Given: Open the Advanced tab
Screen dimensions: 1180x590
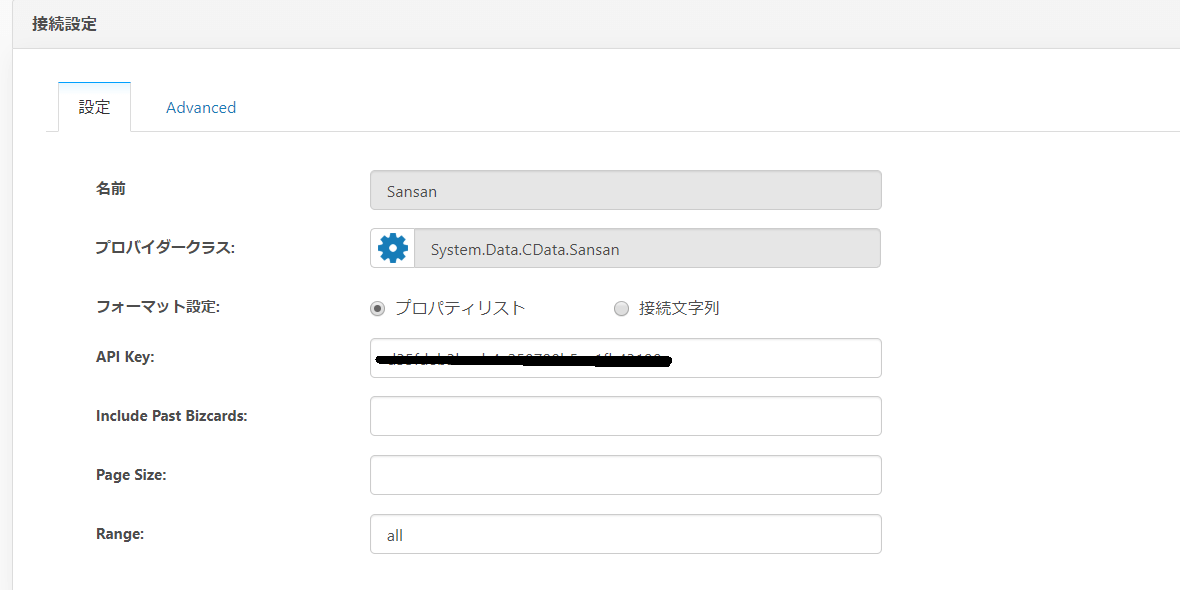Looking at the screenshot, I should pyautogui.click(x=201, y=107).
